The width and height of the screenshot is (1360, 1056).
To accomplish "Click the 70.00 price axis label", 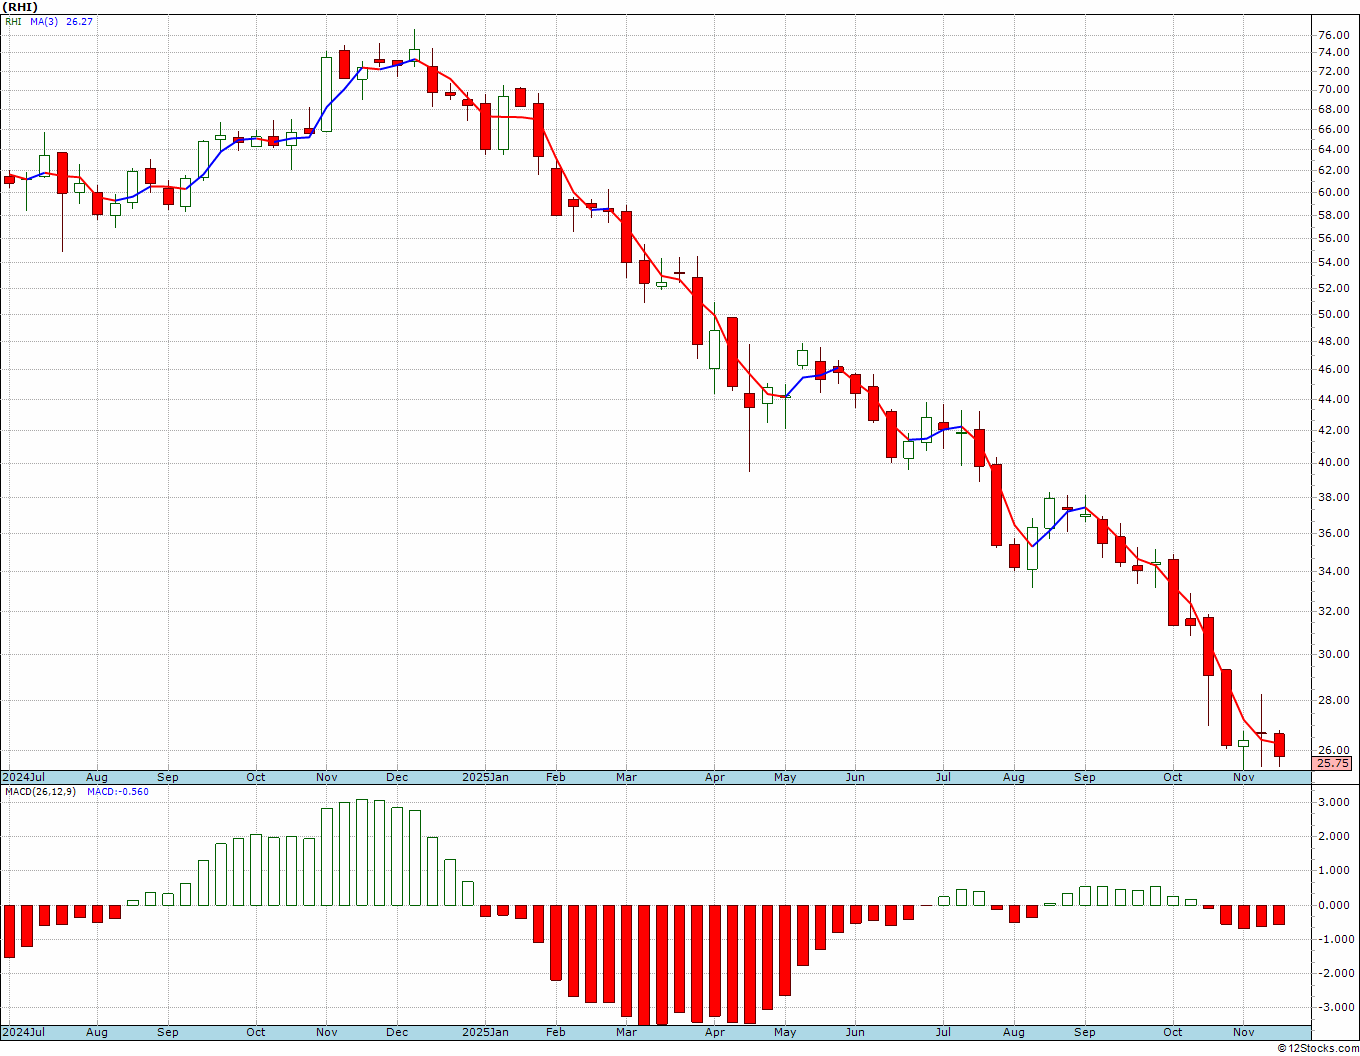I will (1333, 89).
